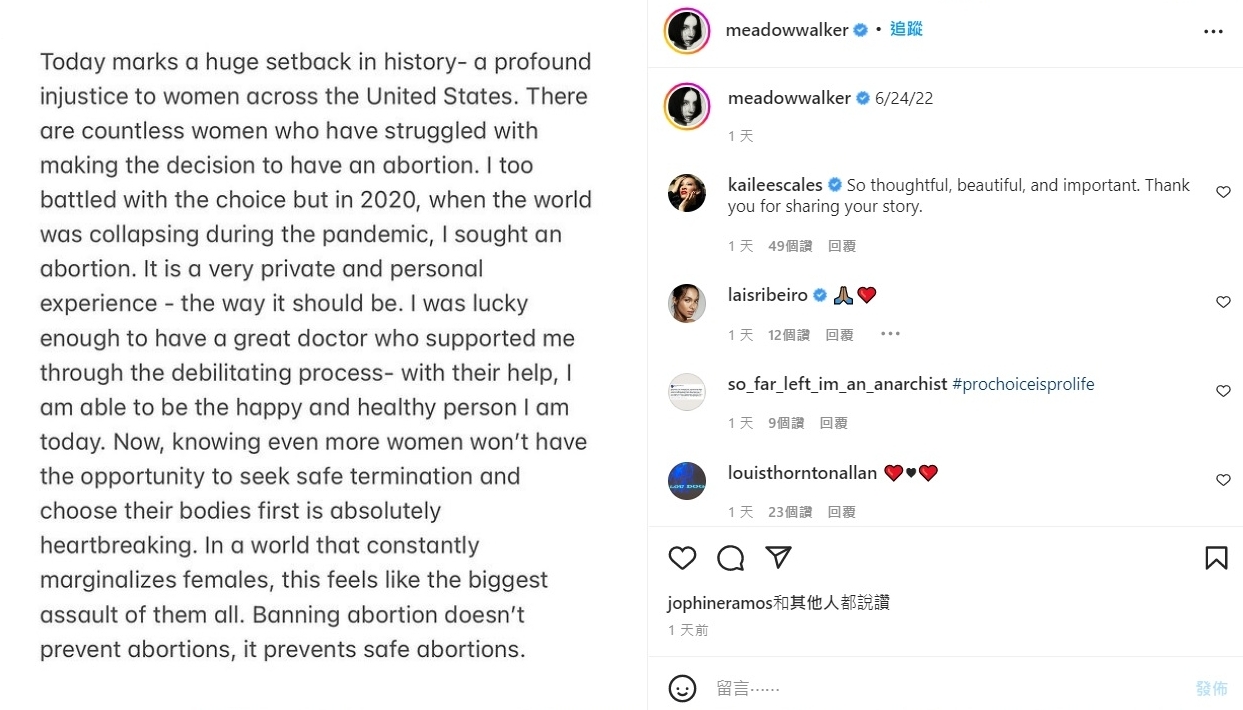Click the jophineramos username in likes
Viewport: 1243px width, 710px height.
720,603
